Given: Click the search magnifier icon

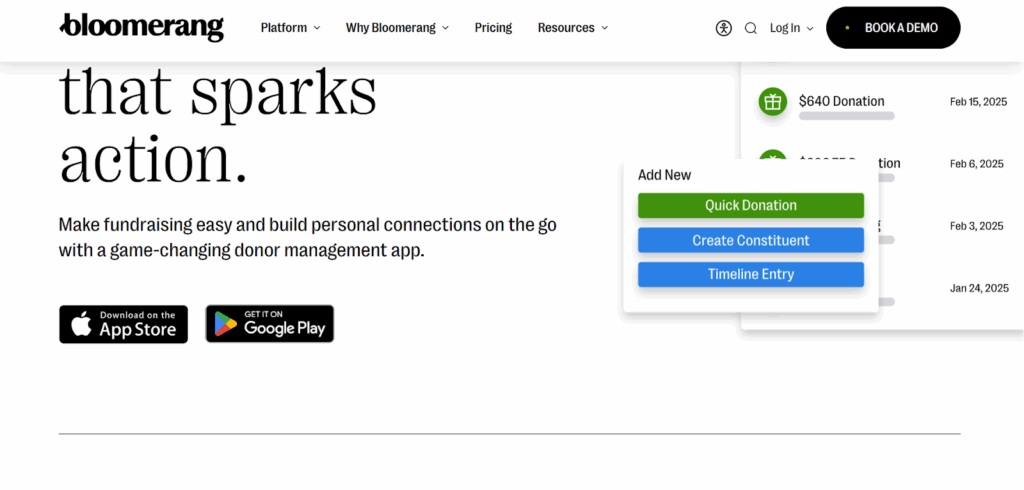Looking at the screenshot, I should pyautogui.click(x=751, y=28).
